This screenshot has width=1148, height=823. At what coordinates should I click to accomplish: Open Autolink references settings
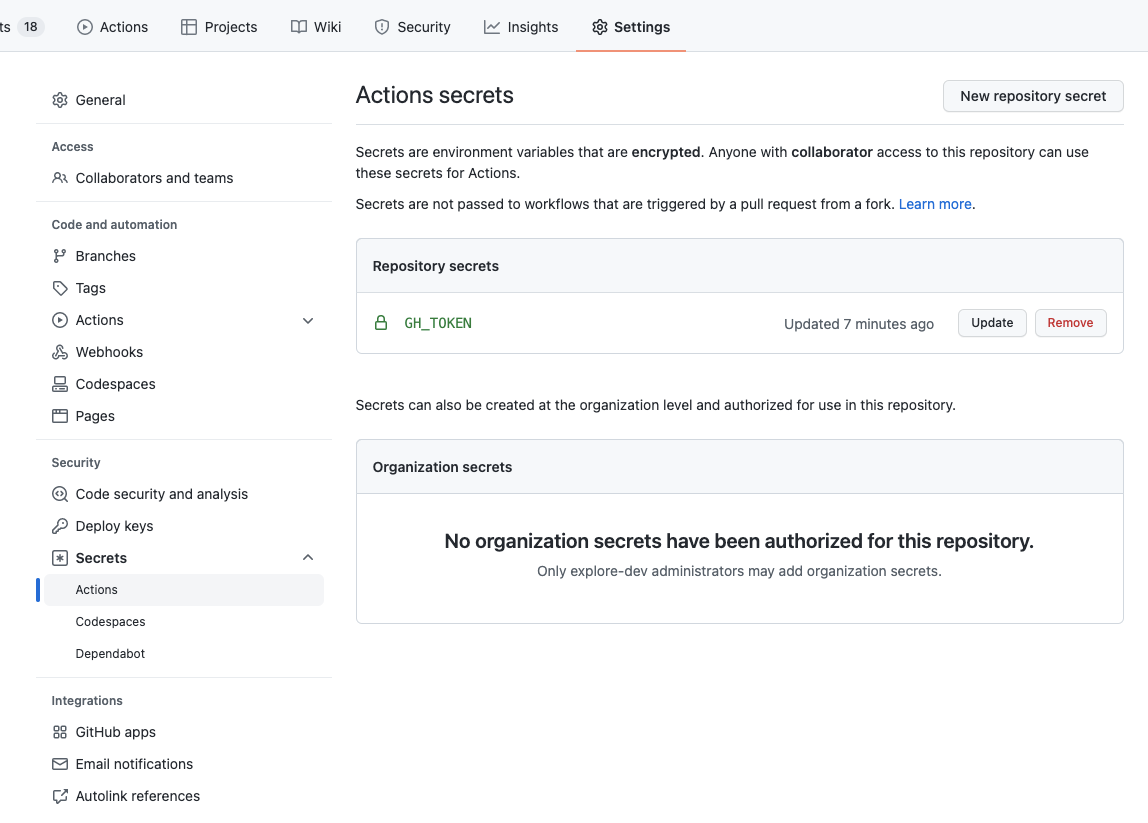coord(184,796)
